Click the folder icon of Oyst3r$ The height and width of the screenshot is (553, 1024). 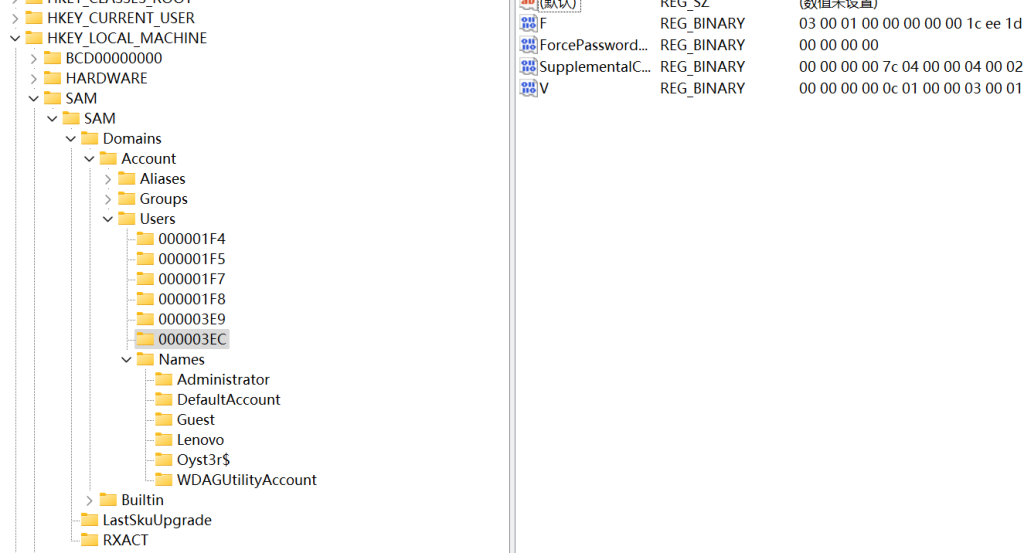(164, 460)
